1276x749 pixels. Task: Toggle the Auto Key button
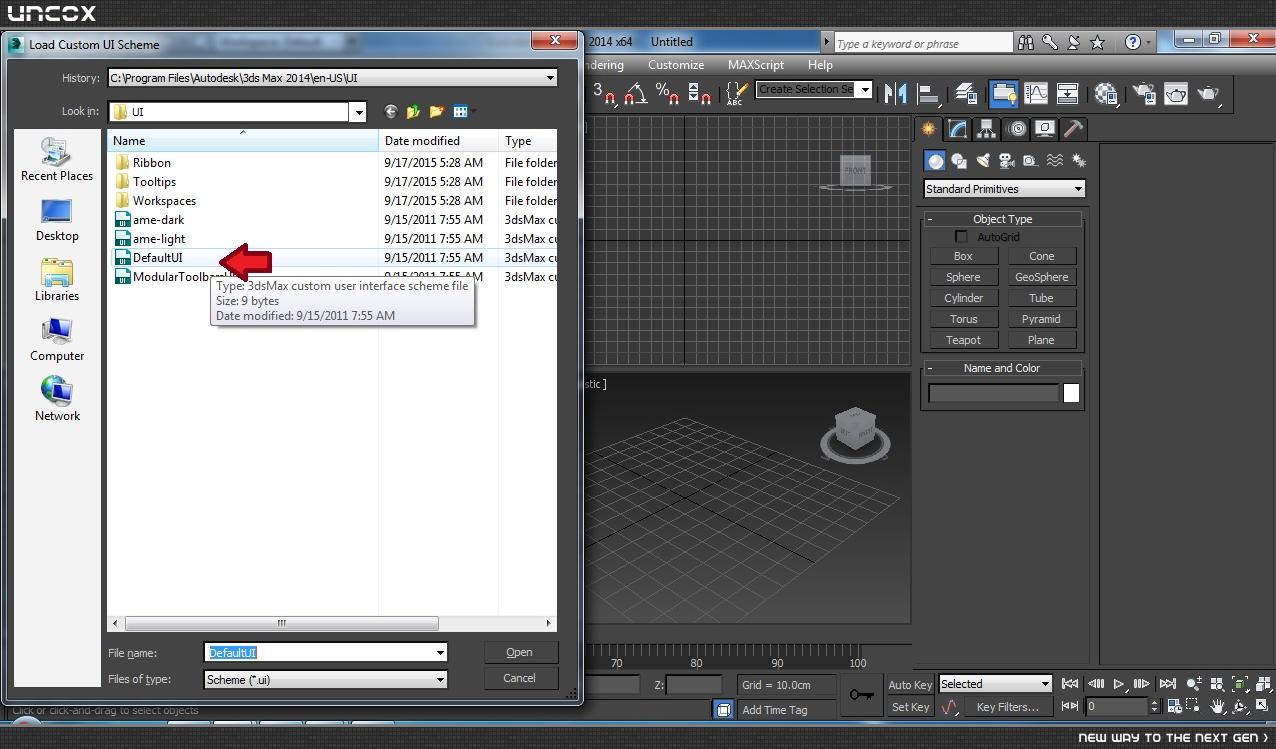[910, 685]
